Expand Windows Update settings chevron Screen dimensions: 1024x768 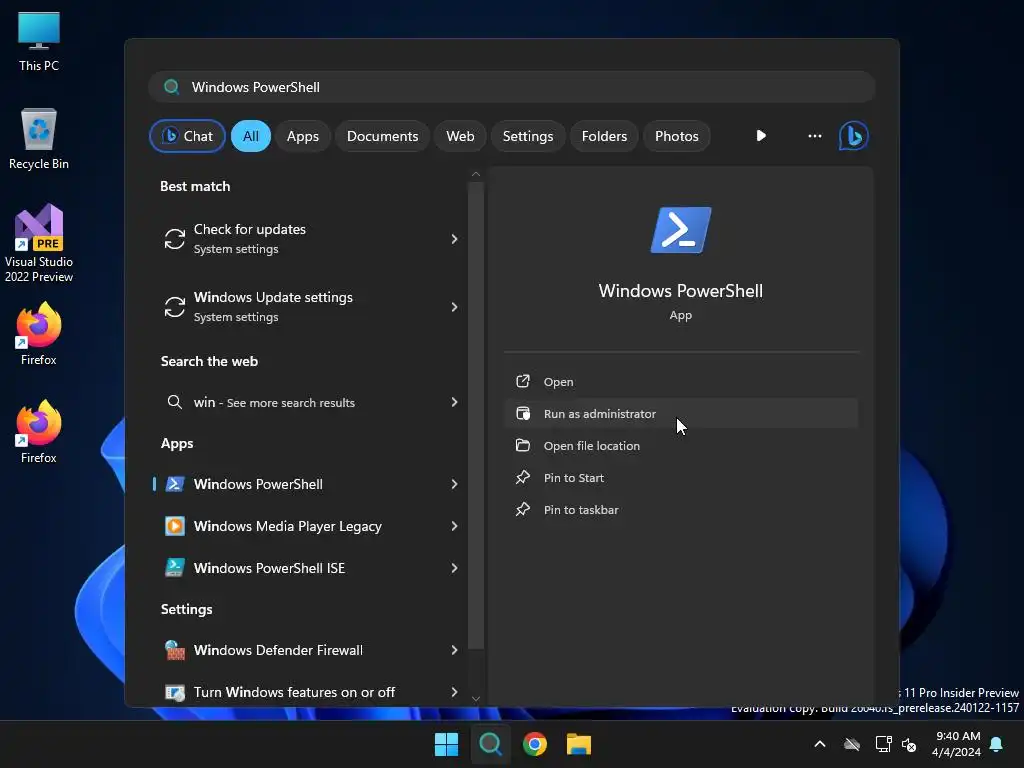pos(454,306)
